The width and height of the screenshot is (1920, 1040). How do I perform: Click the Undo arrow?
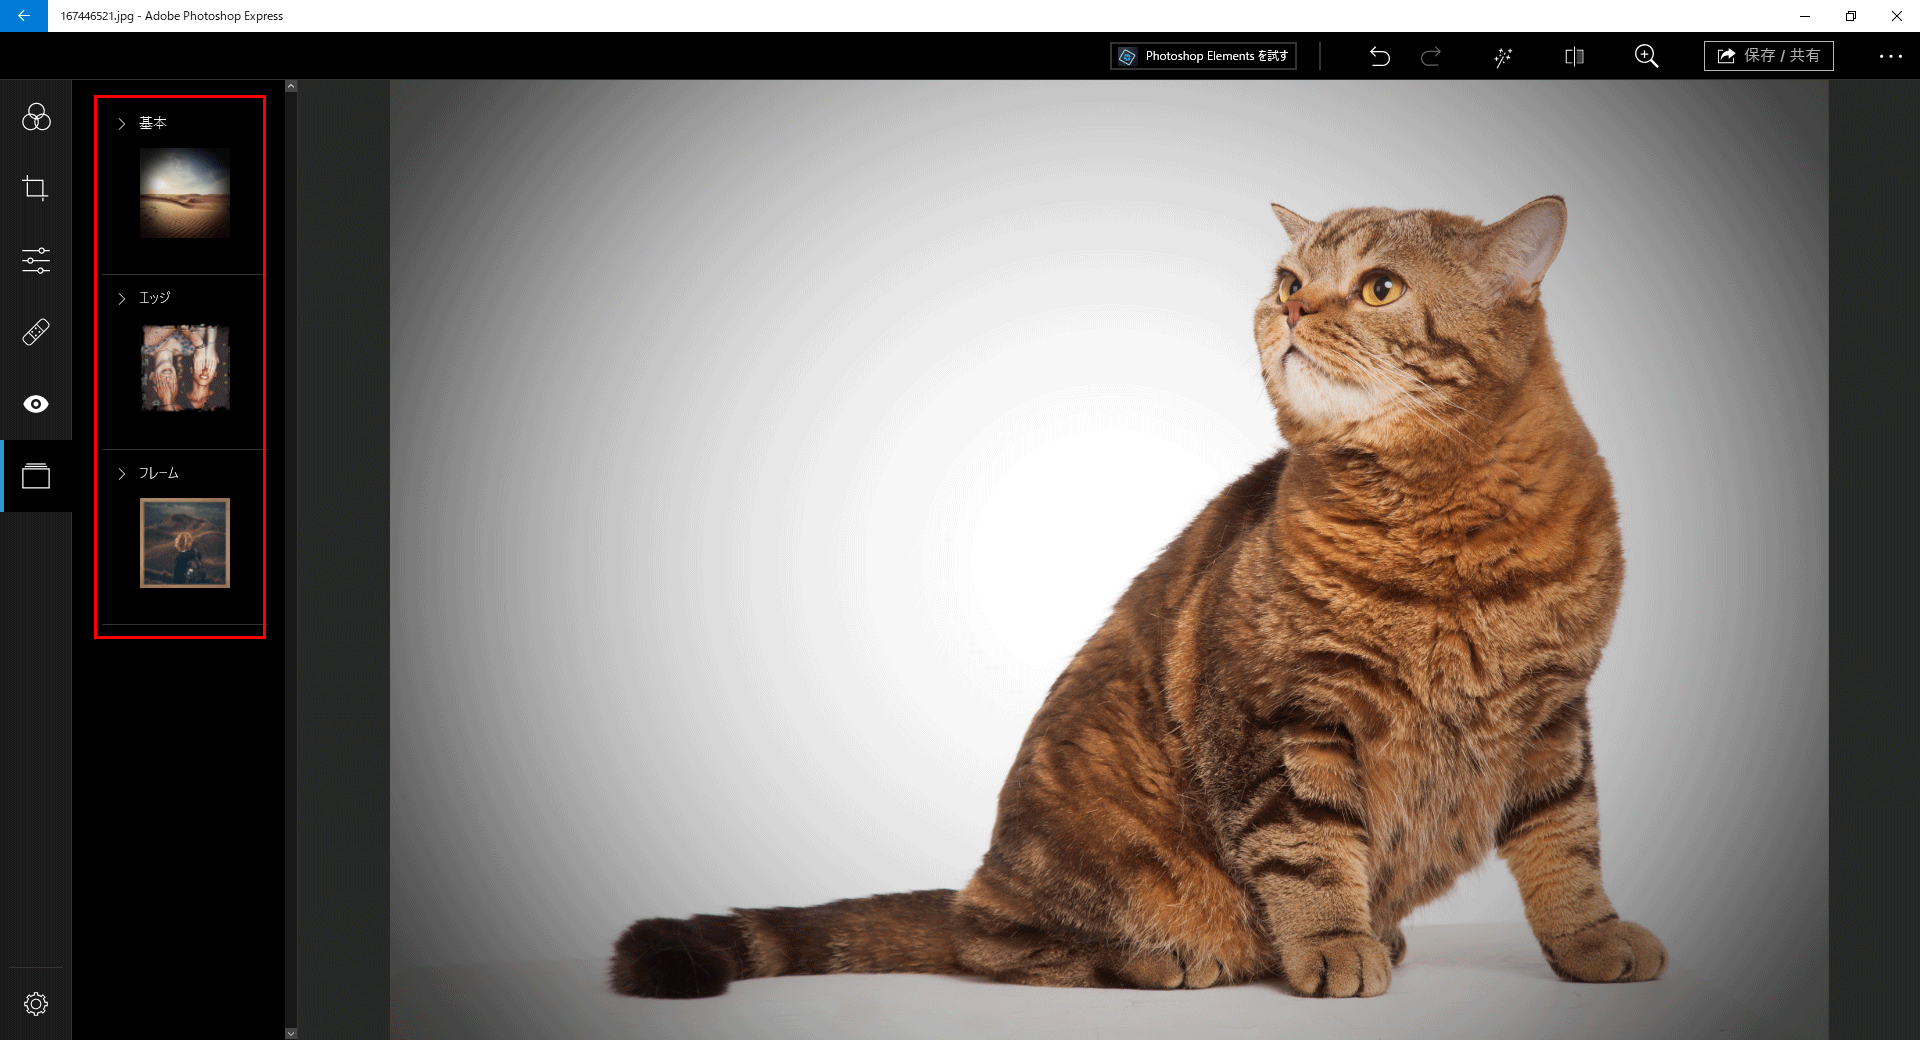point(1380,57)
